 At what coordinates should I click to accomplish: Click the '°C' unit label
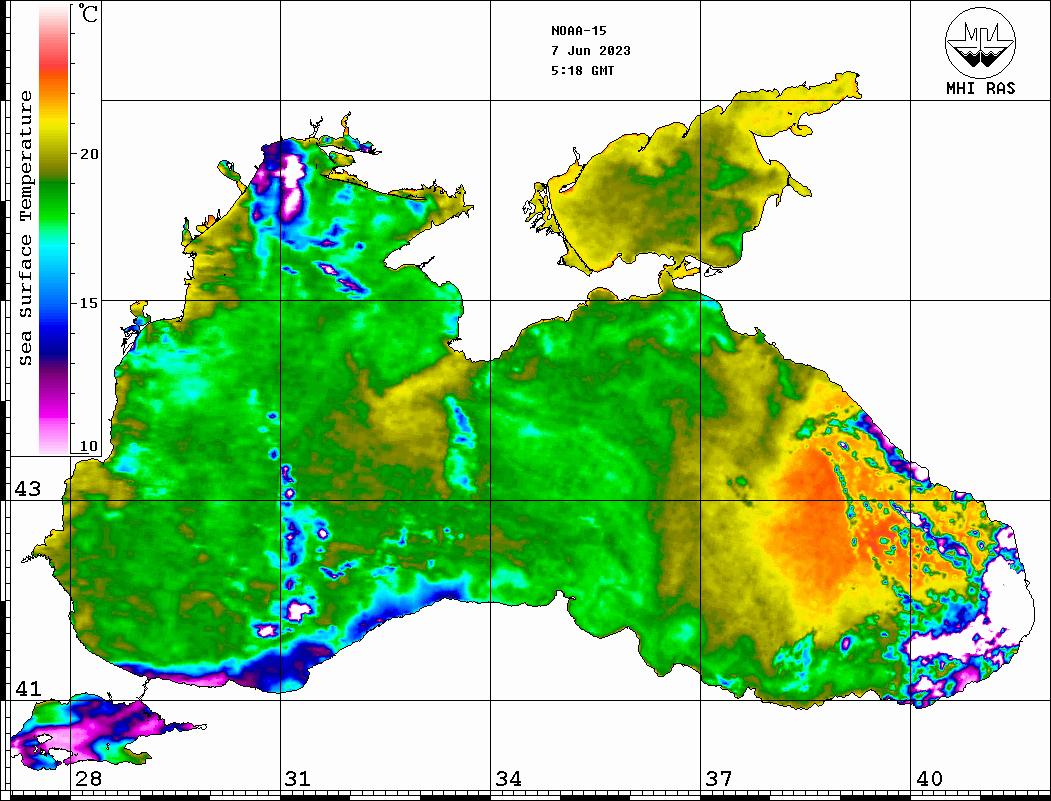pos(88,13)
